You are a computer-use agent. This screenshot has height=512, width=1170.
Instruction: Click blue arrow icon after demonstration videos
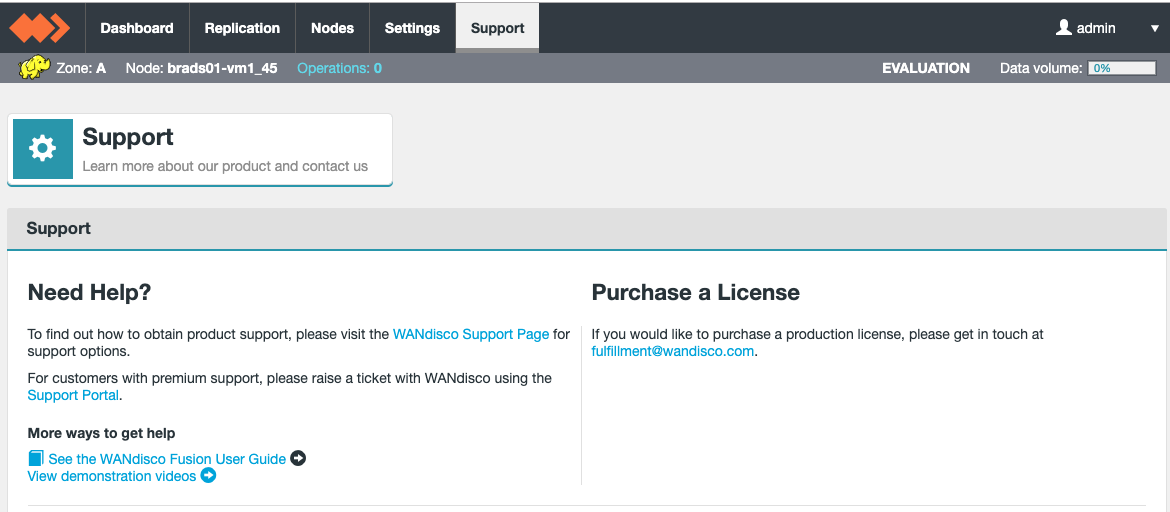click(x=208, y=475)
